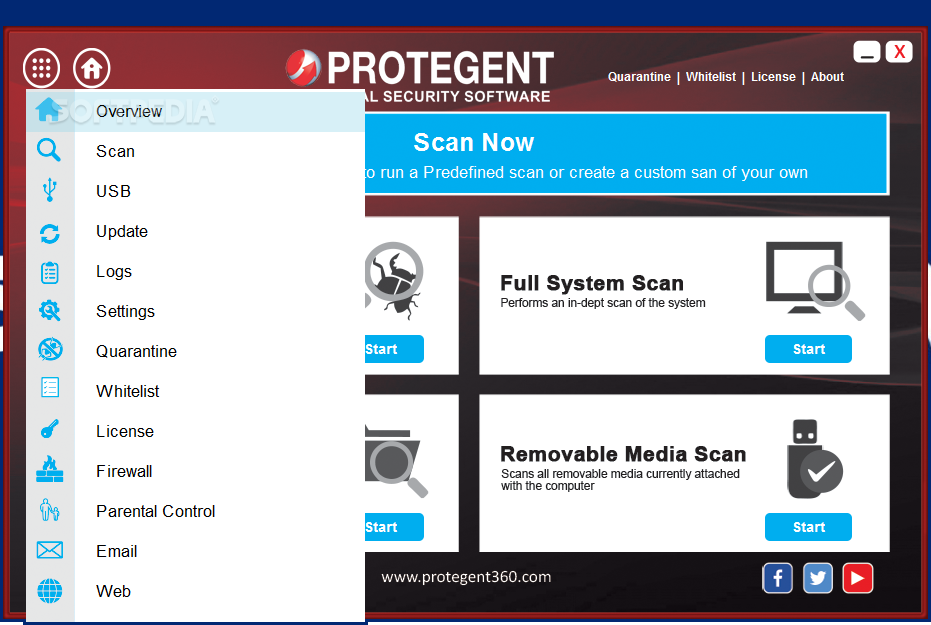Click the USB symbol icon
The height and width of the screenshot is (625, 931).
pos(50,190)
